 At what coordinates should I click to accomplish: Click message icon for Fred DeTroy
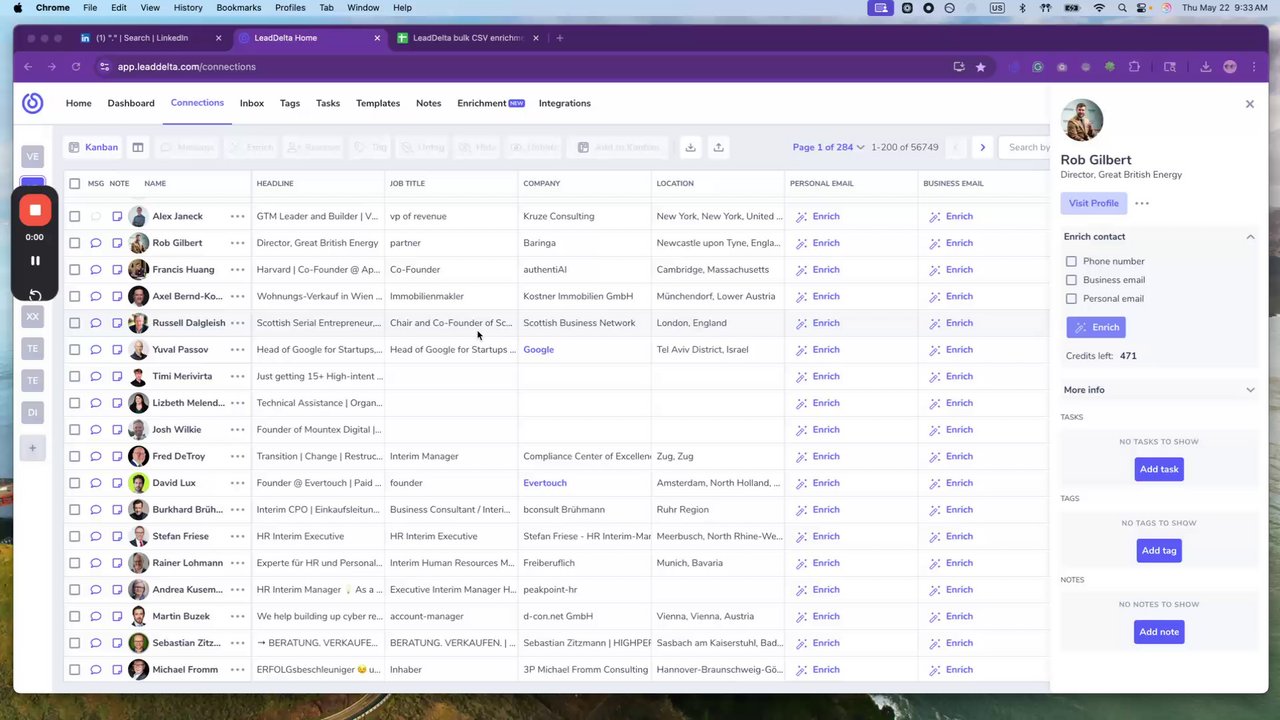click(x=96, y=456)
